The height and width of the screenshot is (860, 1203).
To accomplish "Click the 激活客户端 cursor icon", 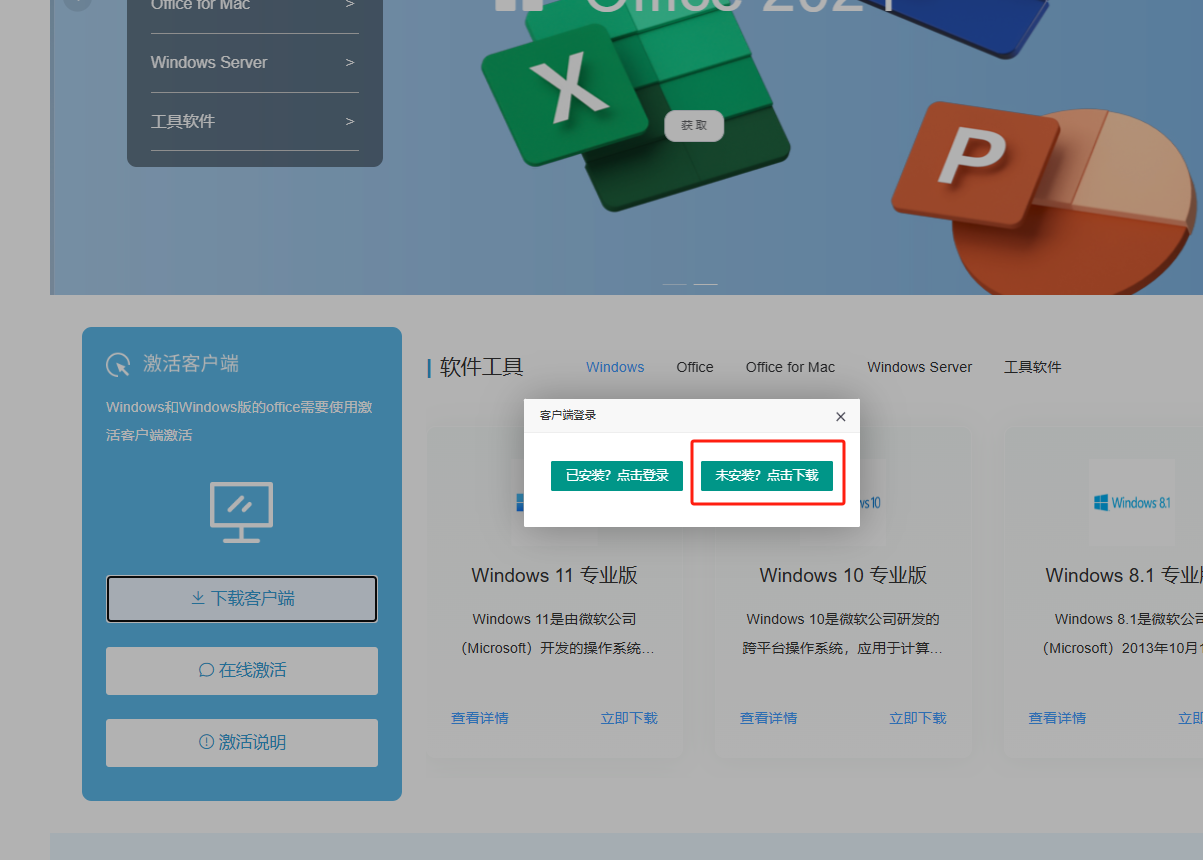I will pyautogui.click(x=118, y=364).
